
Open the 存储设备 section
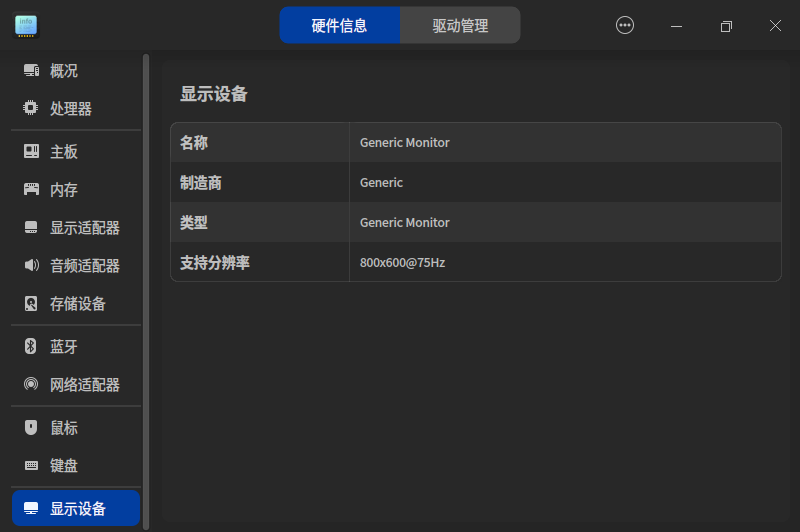76,303
